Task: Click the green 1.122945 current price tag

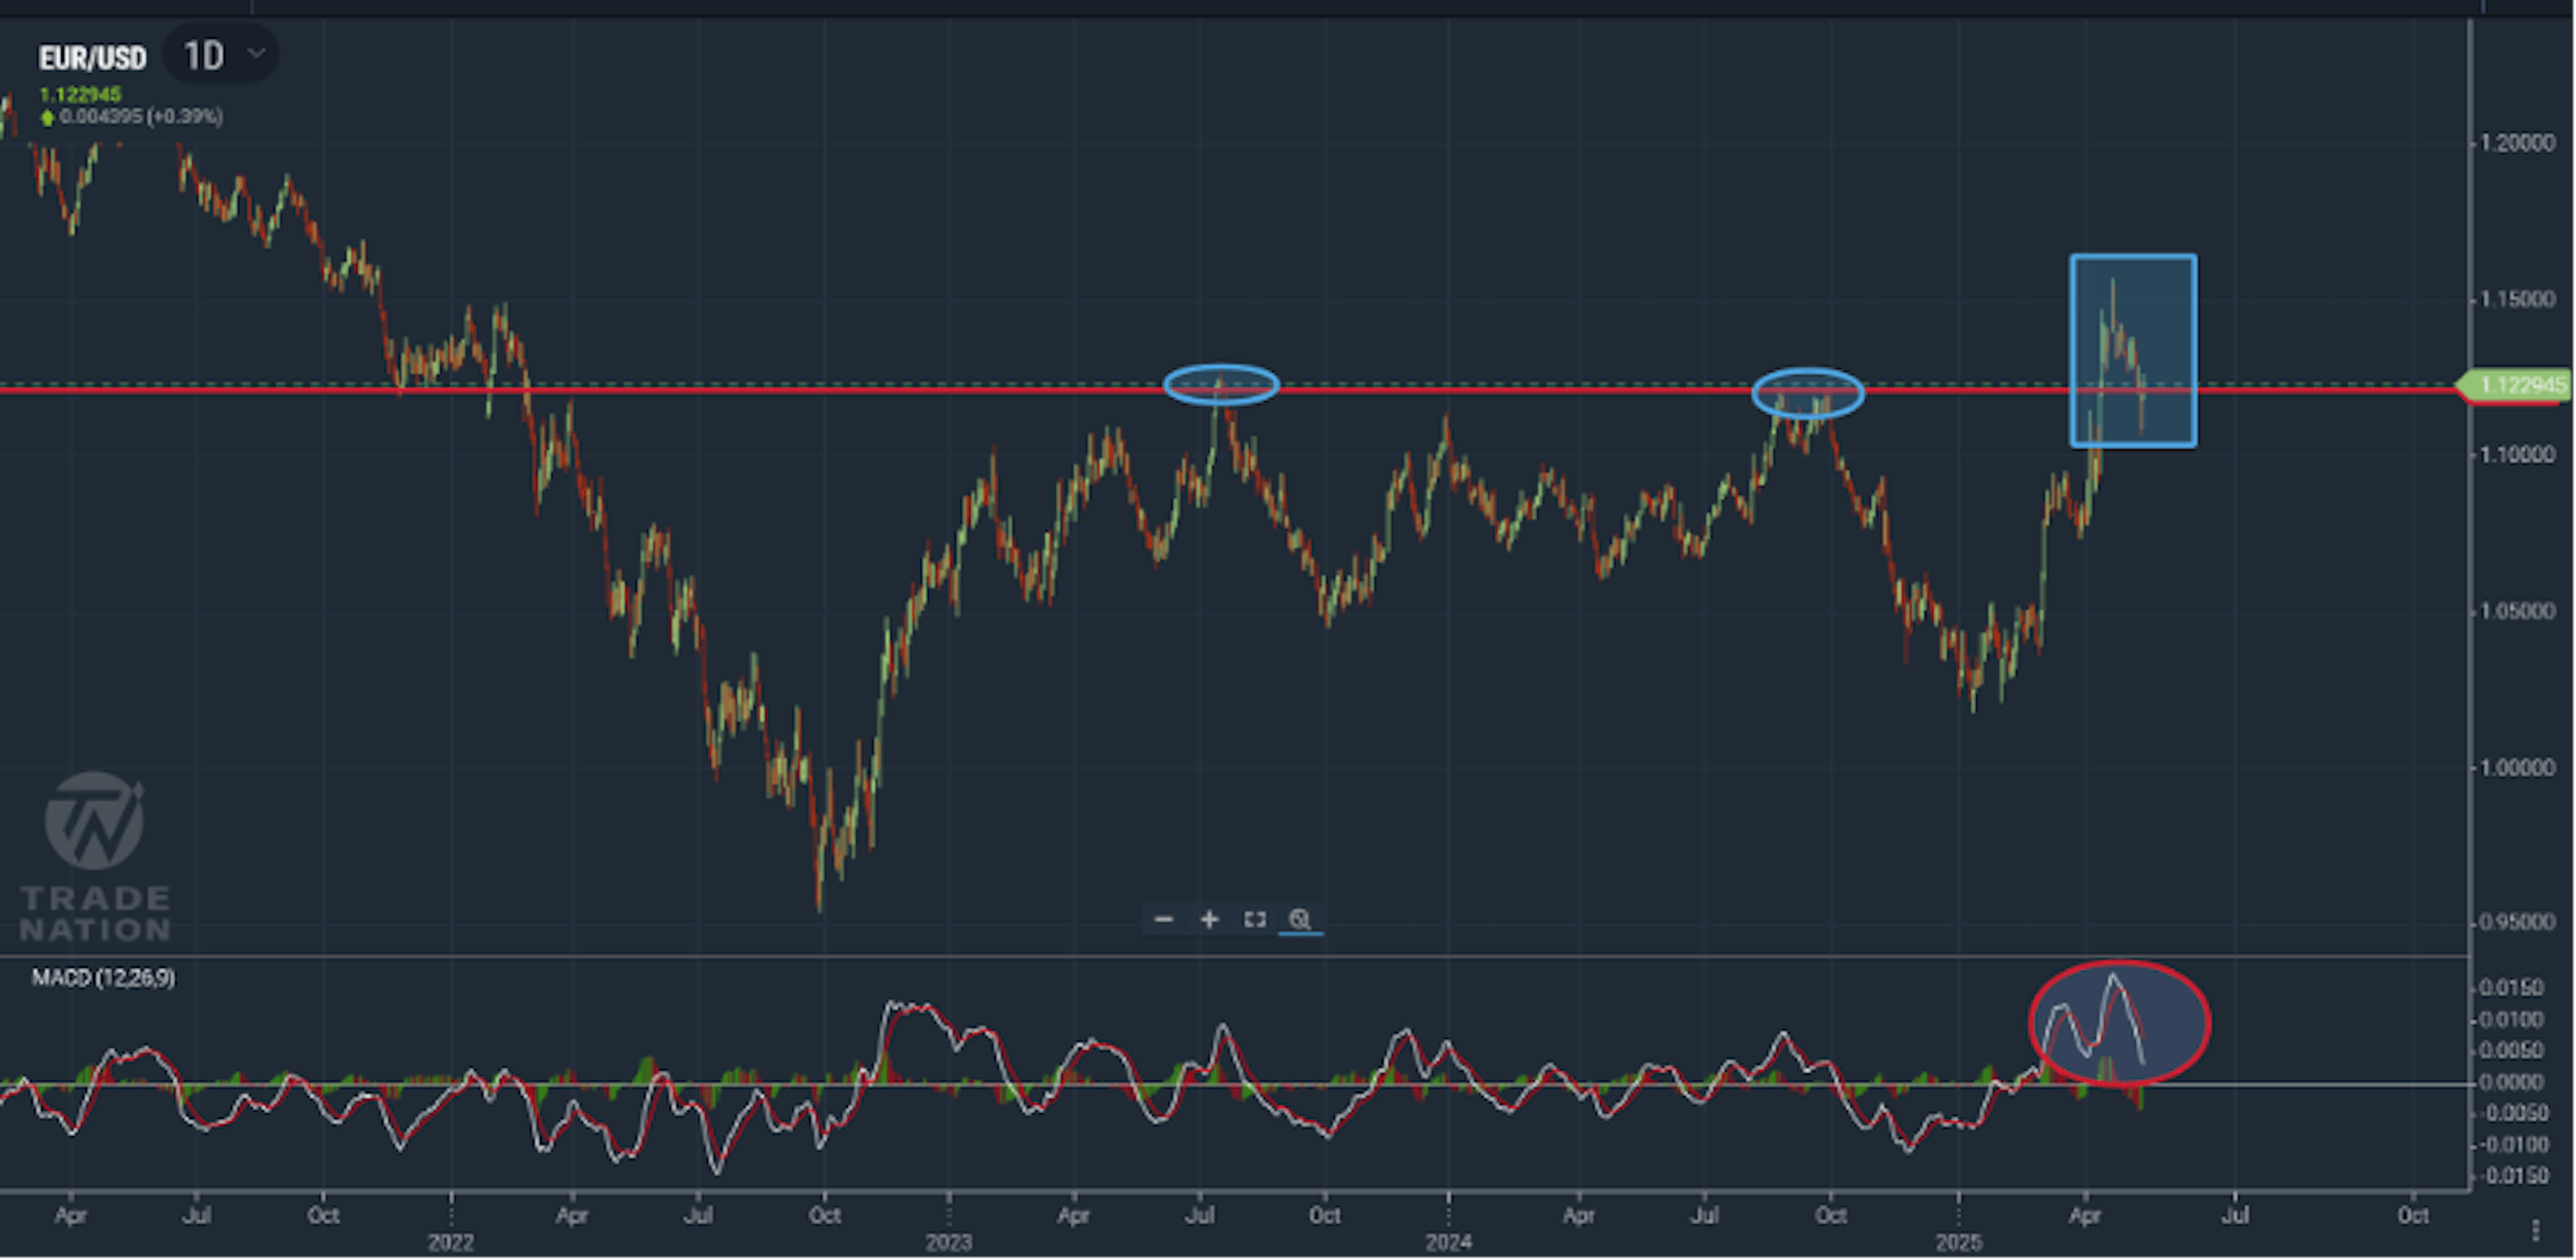Action: (2514, 386)
